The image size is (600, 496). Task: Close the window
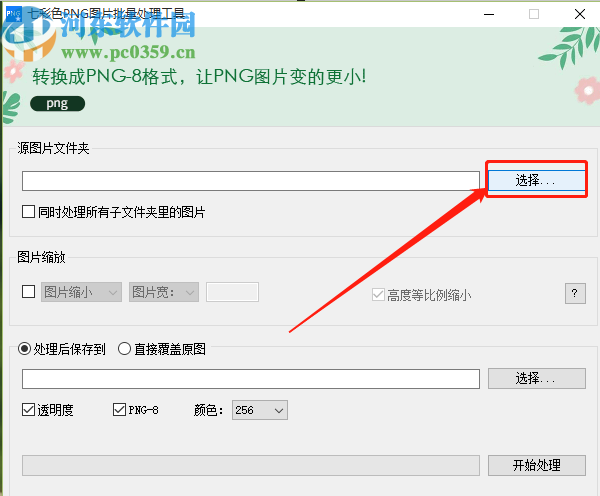pyautogui.click(x=580, y=15)
